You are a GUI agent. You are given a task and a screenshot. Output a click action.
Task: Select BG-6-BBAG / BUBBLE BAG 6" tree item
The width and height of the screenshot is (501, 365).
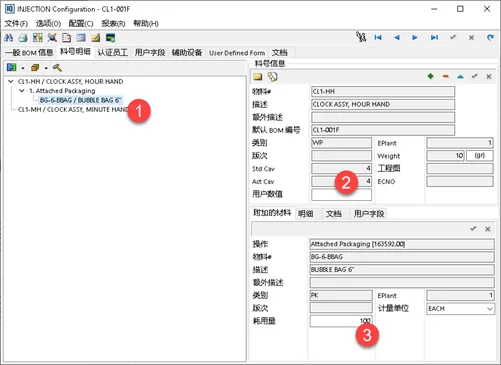(80, 100)
